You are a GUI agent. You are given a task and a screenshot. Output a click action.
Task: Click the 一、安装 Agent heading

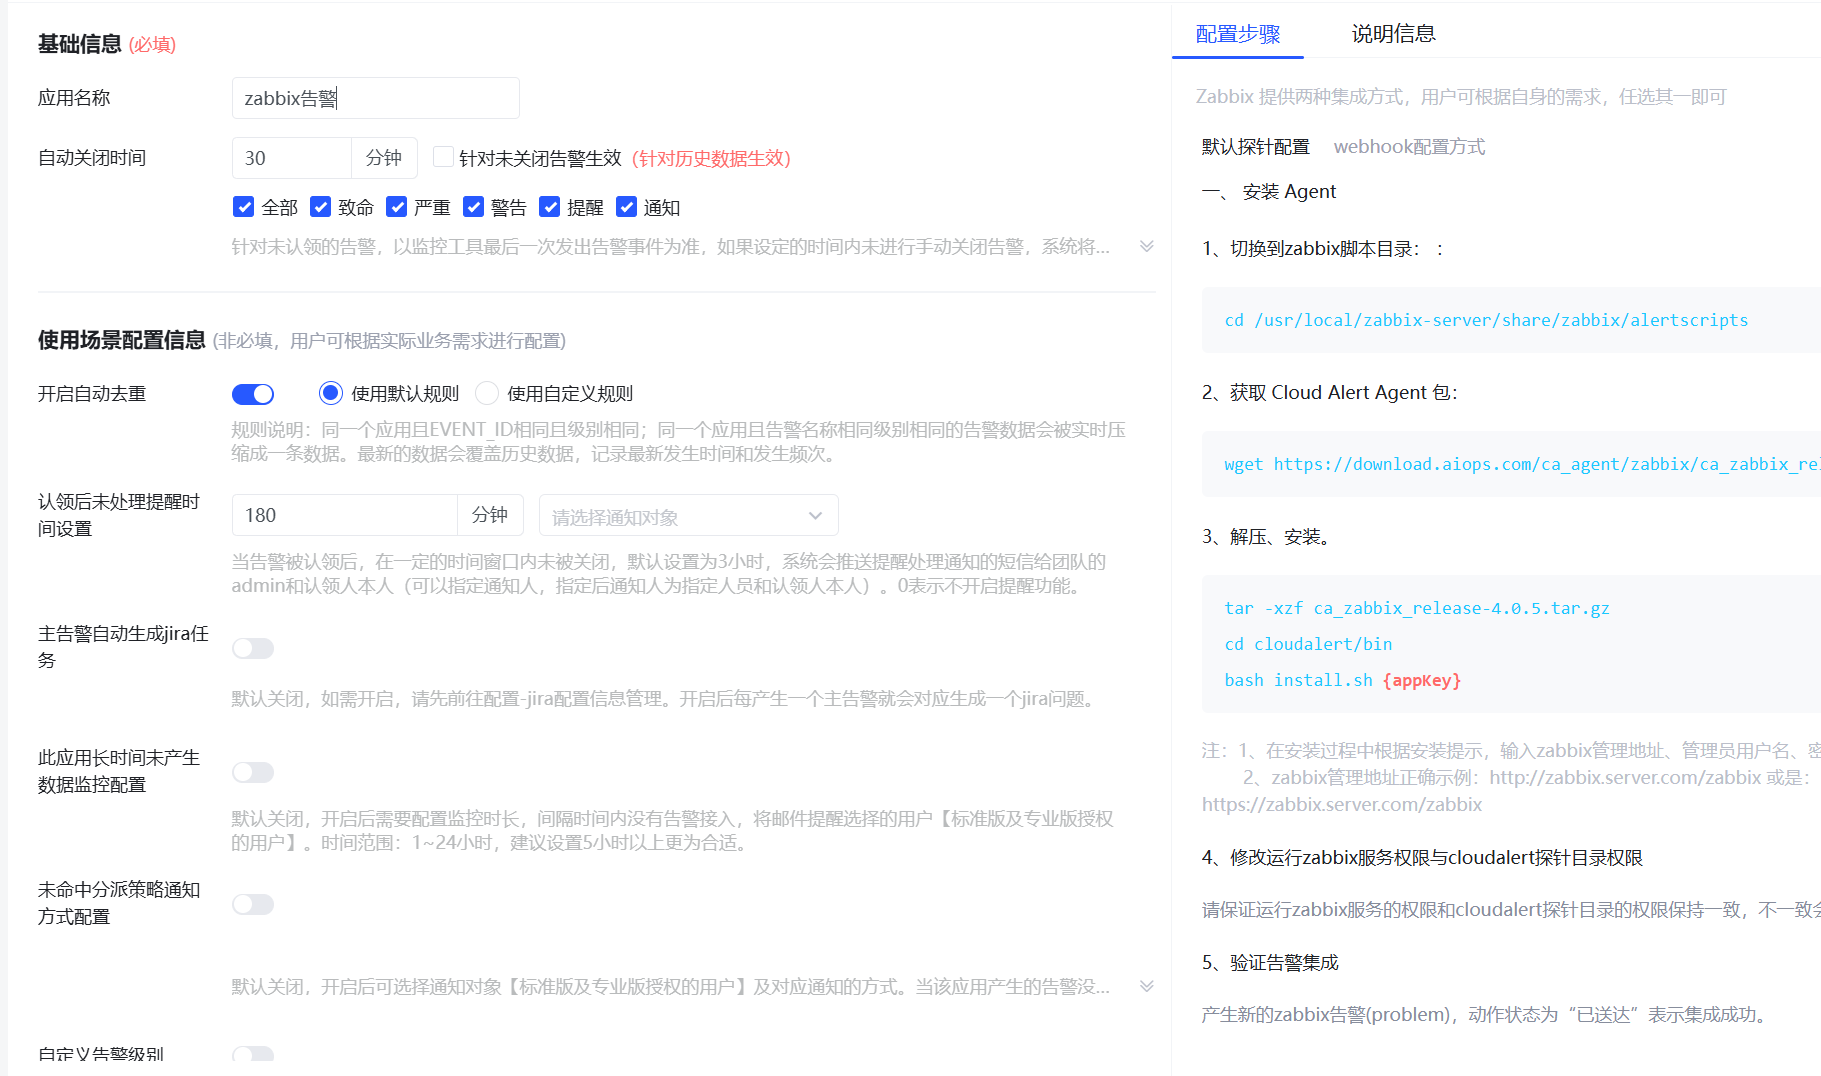click(1269, 191)
